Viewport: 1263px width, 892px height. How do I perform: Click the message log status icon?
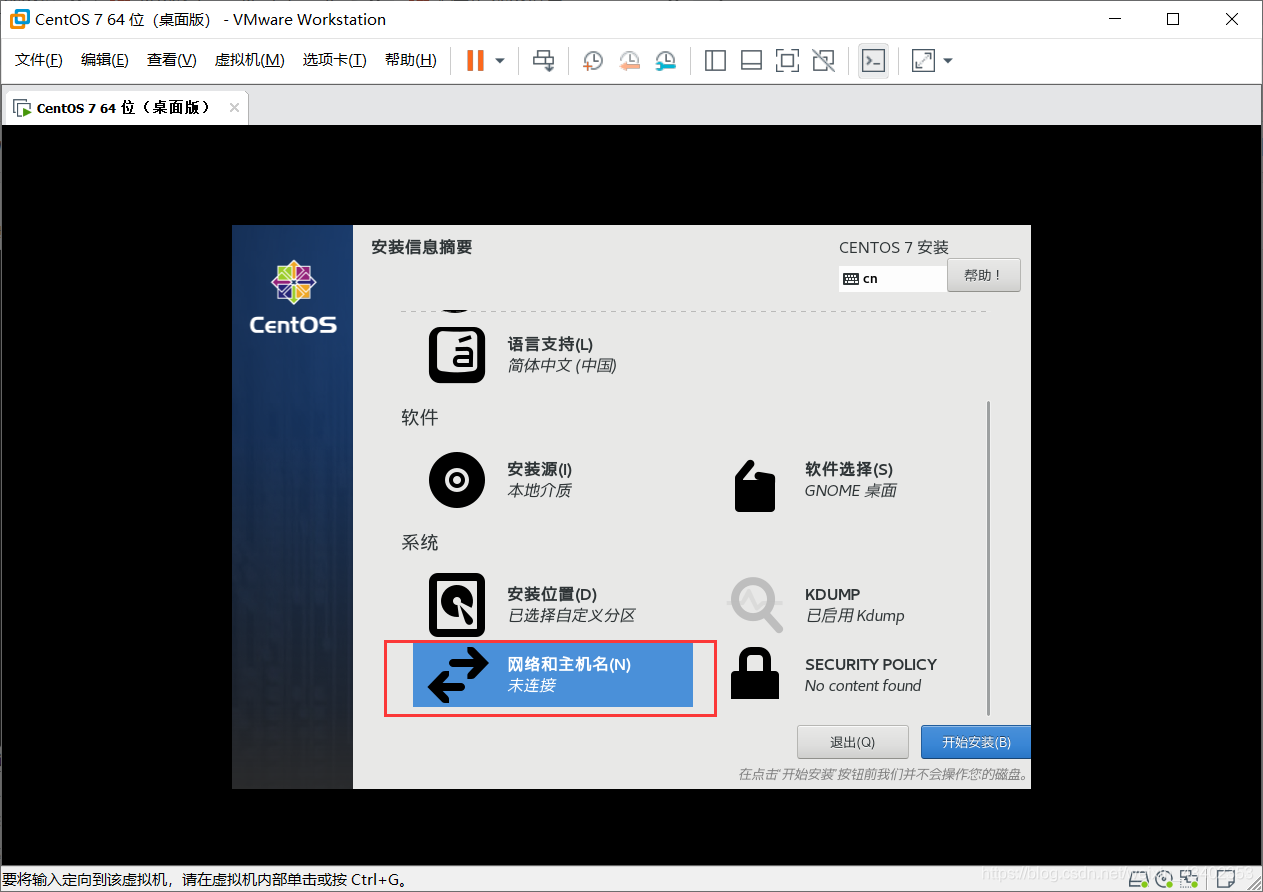point(1226,879)
